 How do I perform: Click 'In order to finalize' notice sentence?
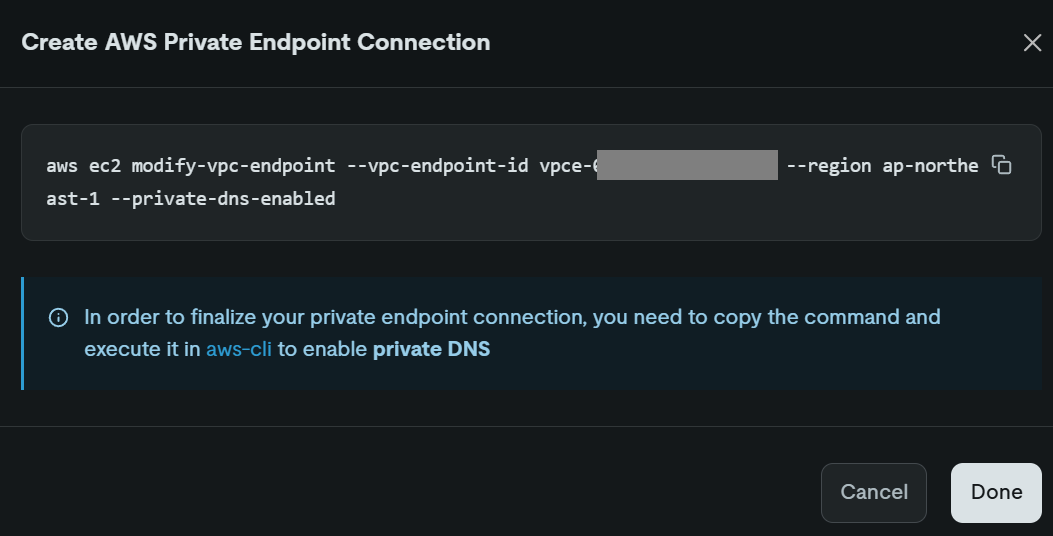point(512,317)
